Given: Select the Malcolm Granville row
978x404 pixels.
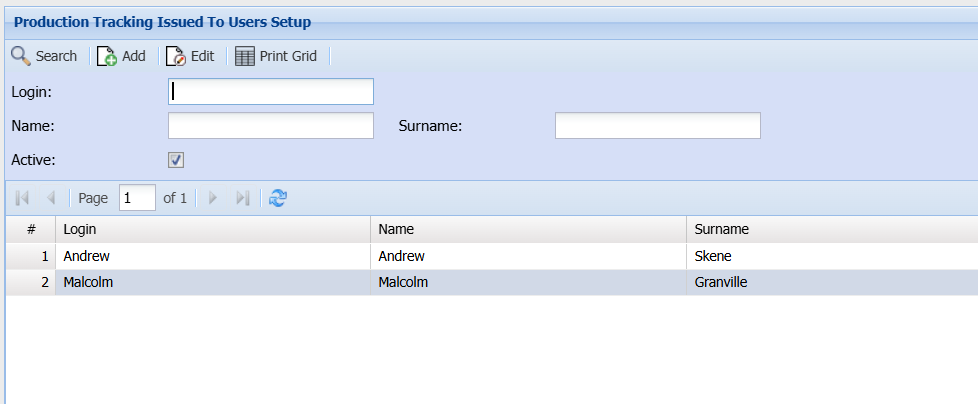Looking at the screenshot, I should point(492,282).
